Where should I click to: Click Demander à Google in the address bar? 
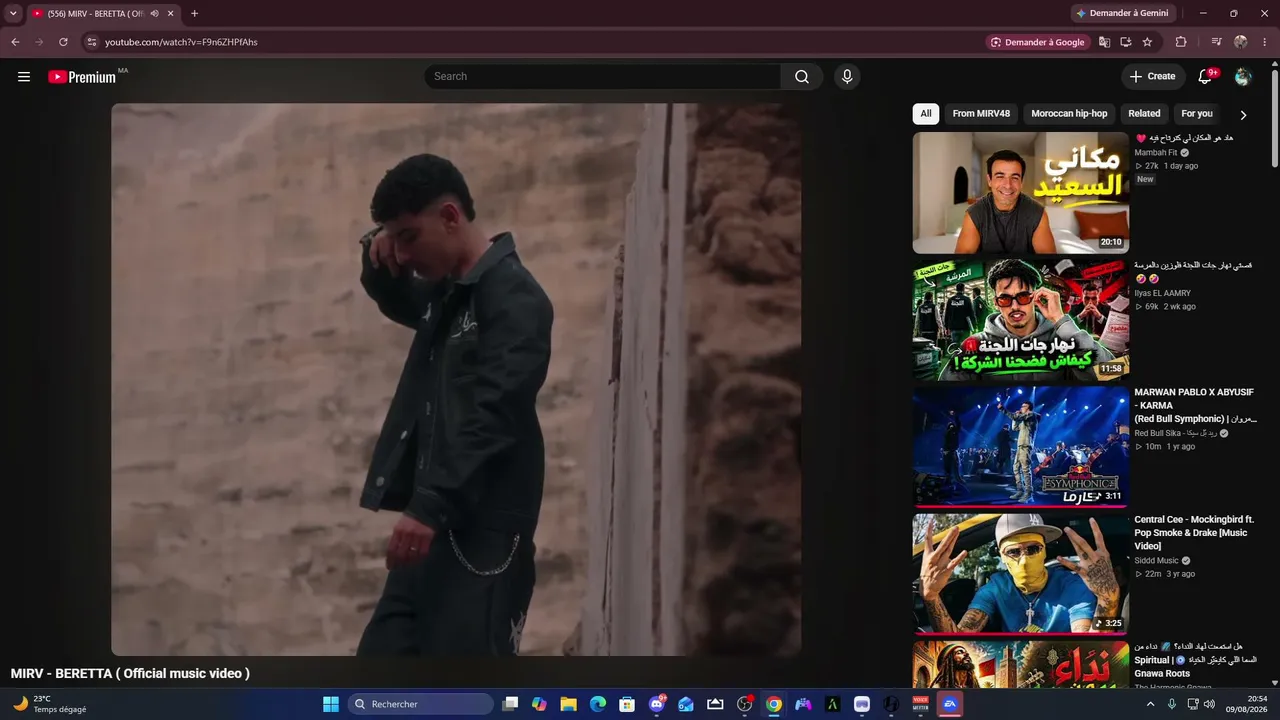1037,42
